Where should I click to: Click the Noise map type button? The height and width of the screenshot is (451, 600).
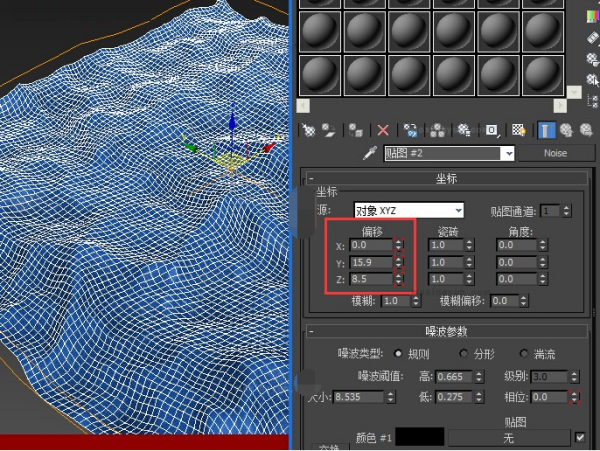pos(555,153)
